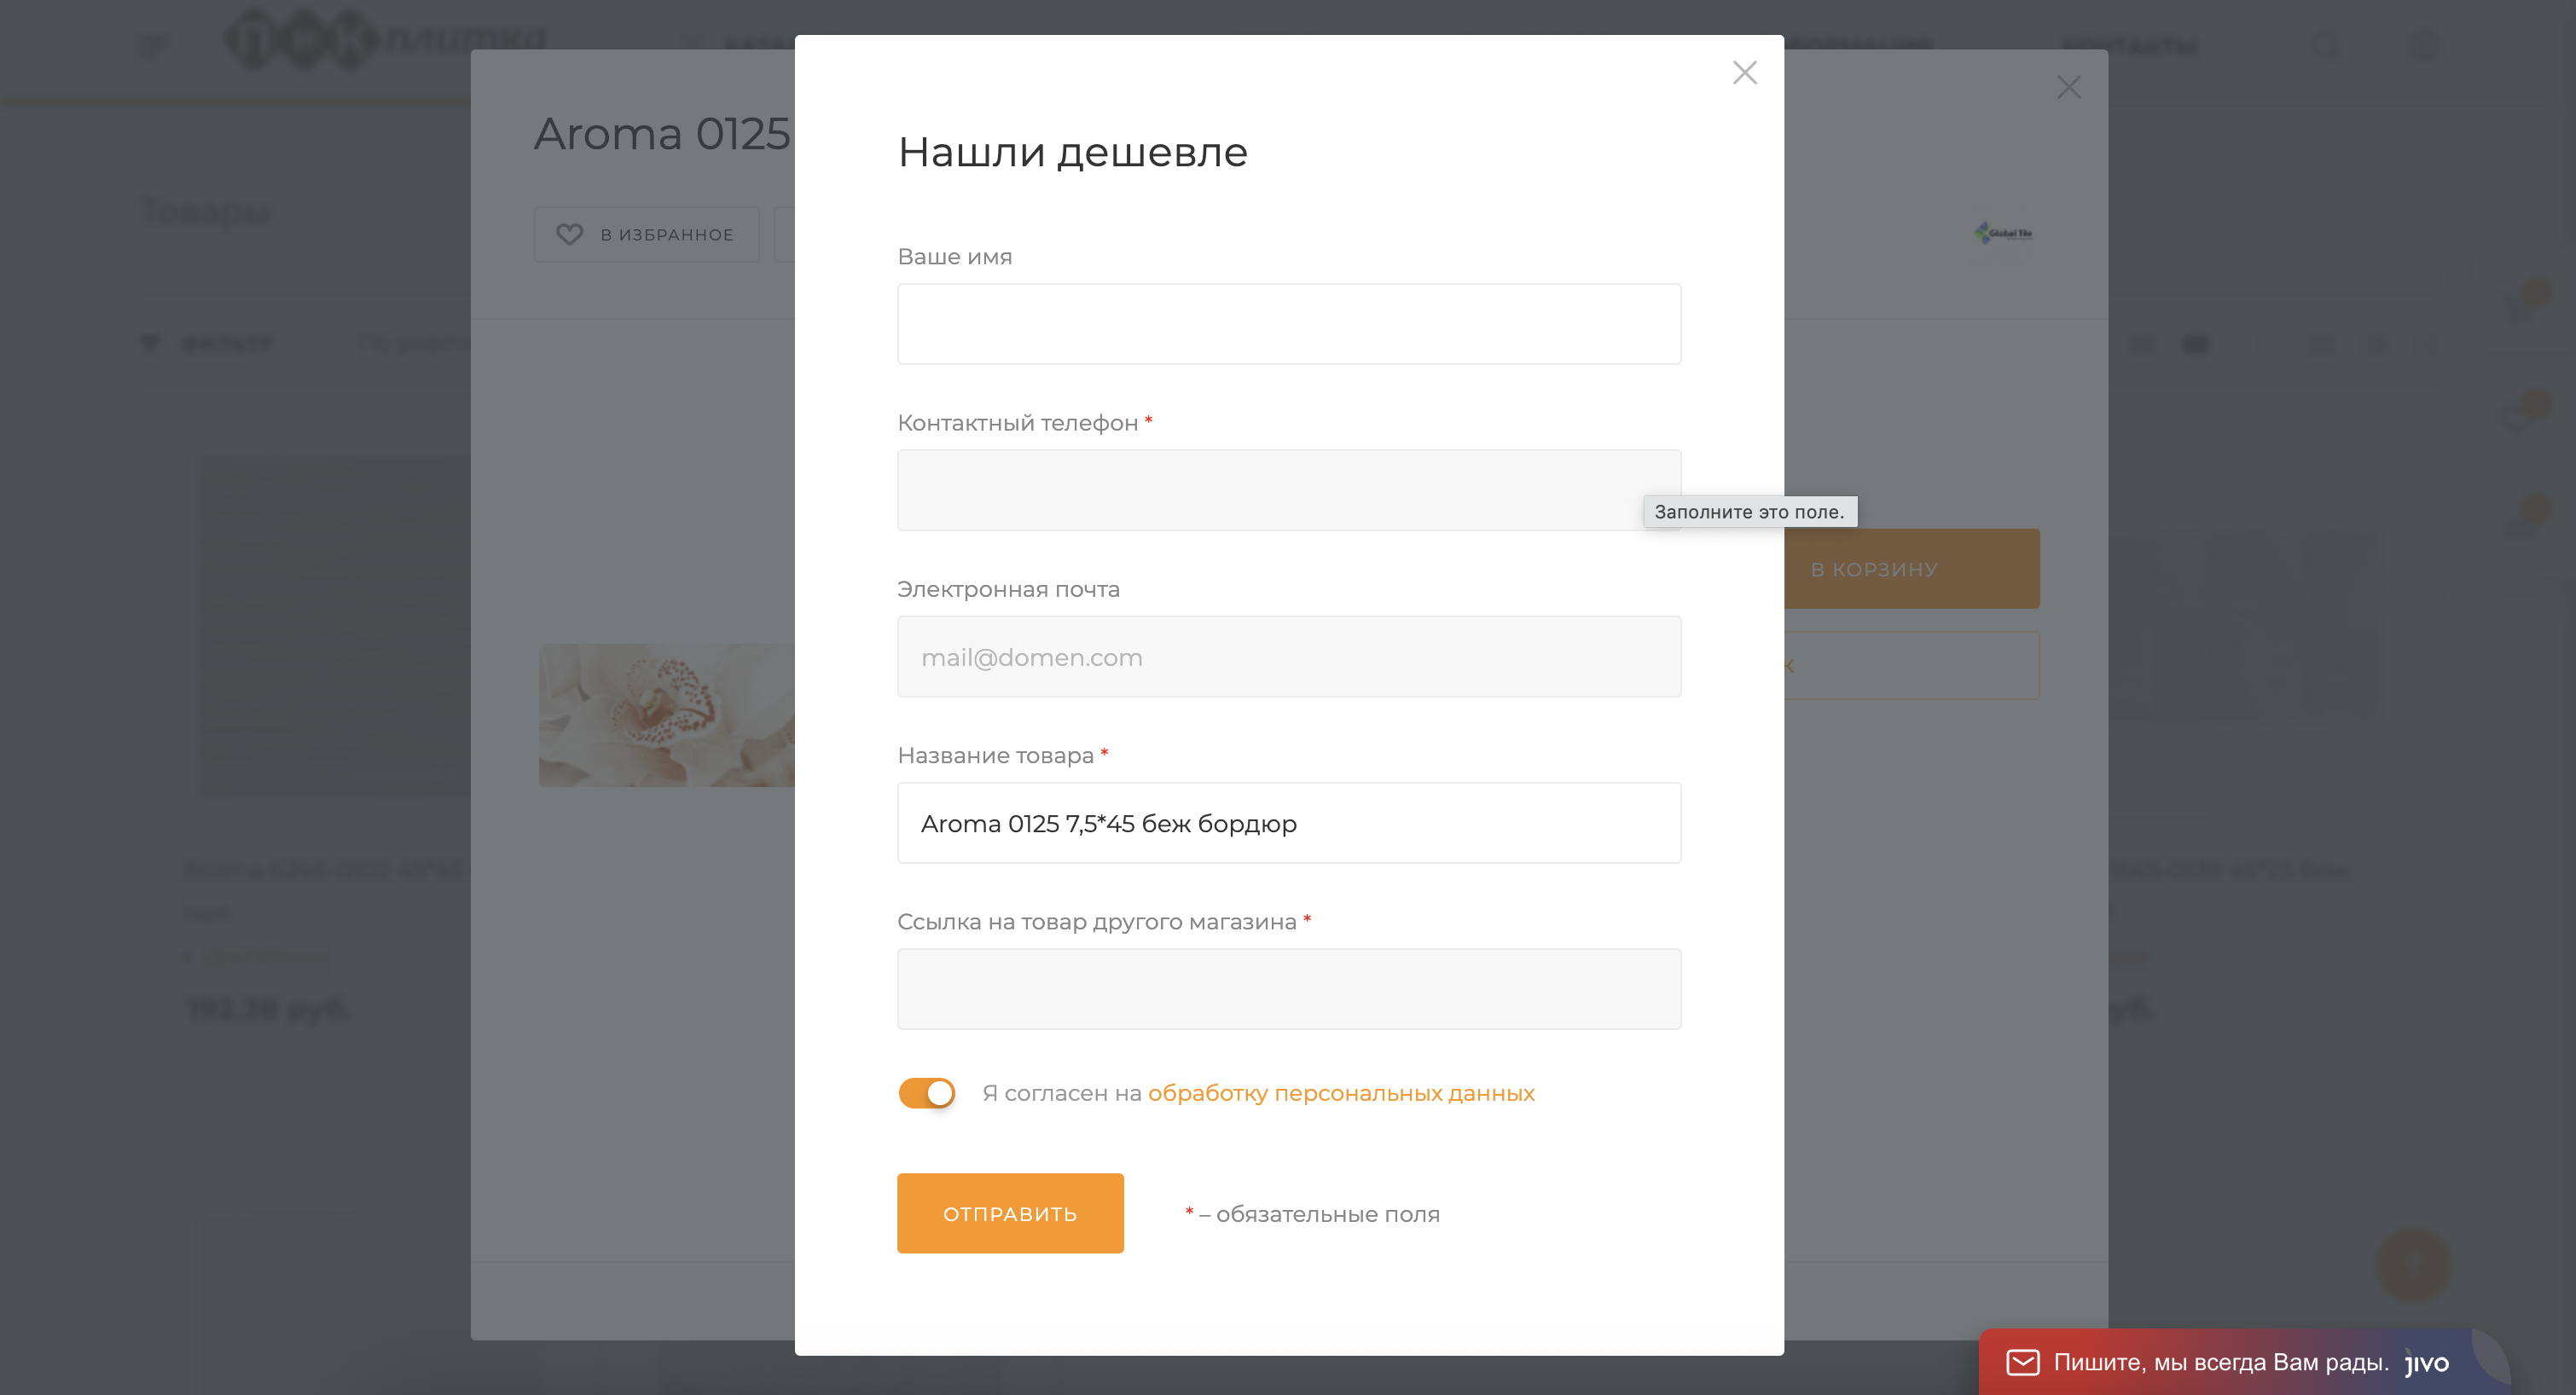Screen dimensions: 2576x1395
Task: Open "обработку персональных данных" link
Action: [1340, 1093]
